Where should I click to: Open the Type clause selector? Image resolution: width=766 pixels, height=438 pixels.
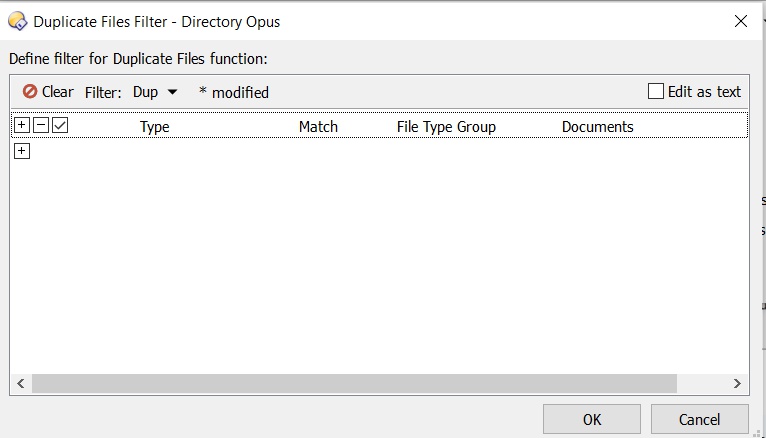(x=154, y=127)
